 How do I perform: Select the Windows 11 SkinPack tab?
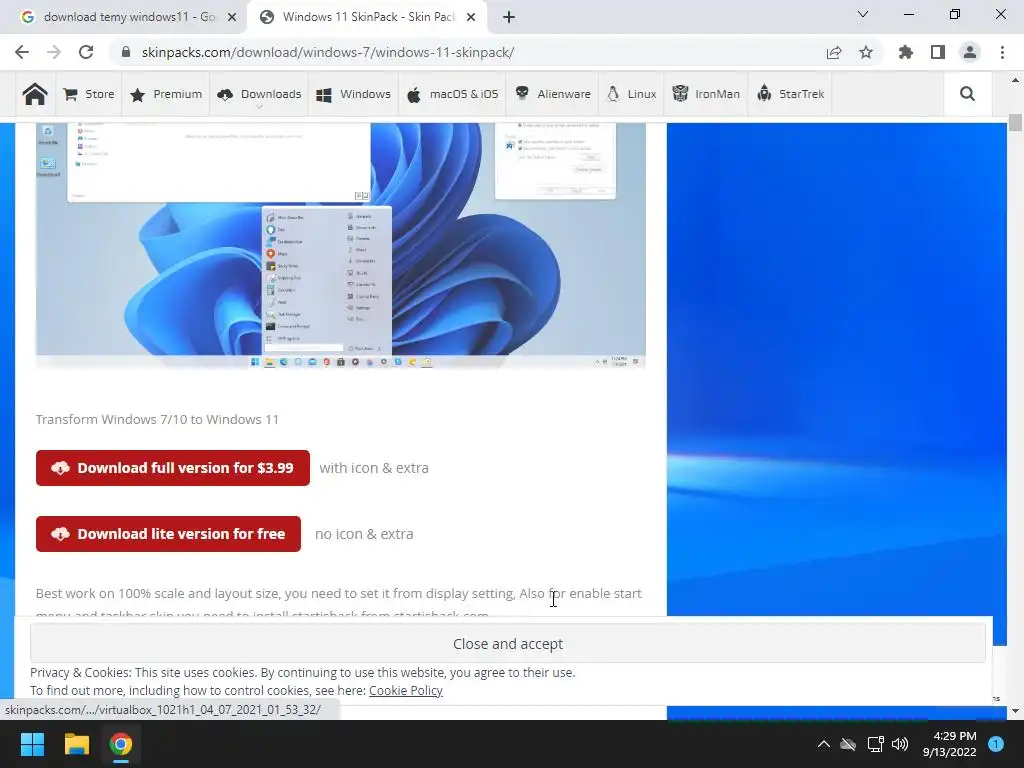click(366, 17)
